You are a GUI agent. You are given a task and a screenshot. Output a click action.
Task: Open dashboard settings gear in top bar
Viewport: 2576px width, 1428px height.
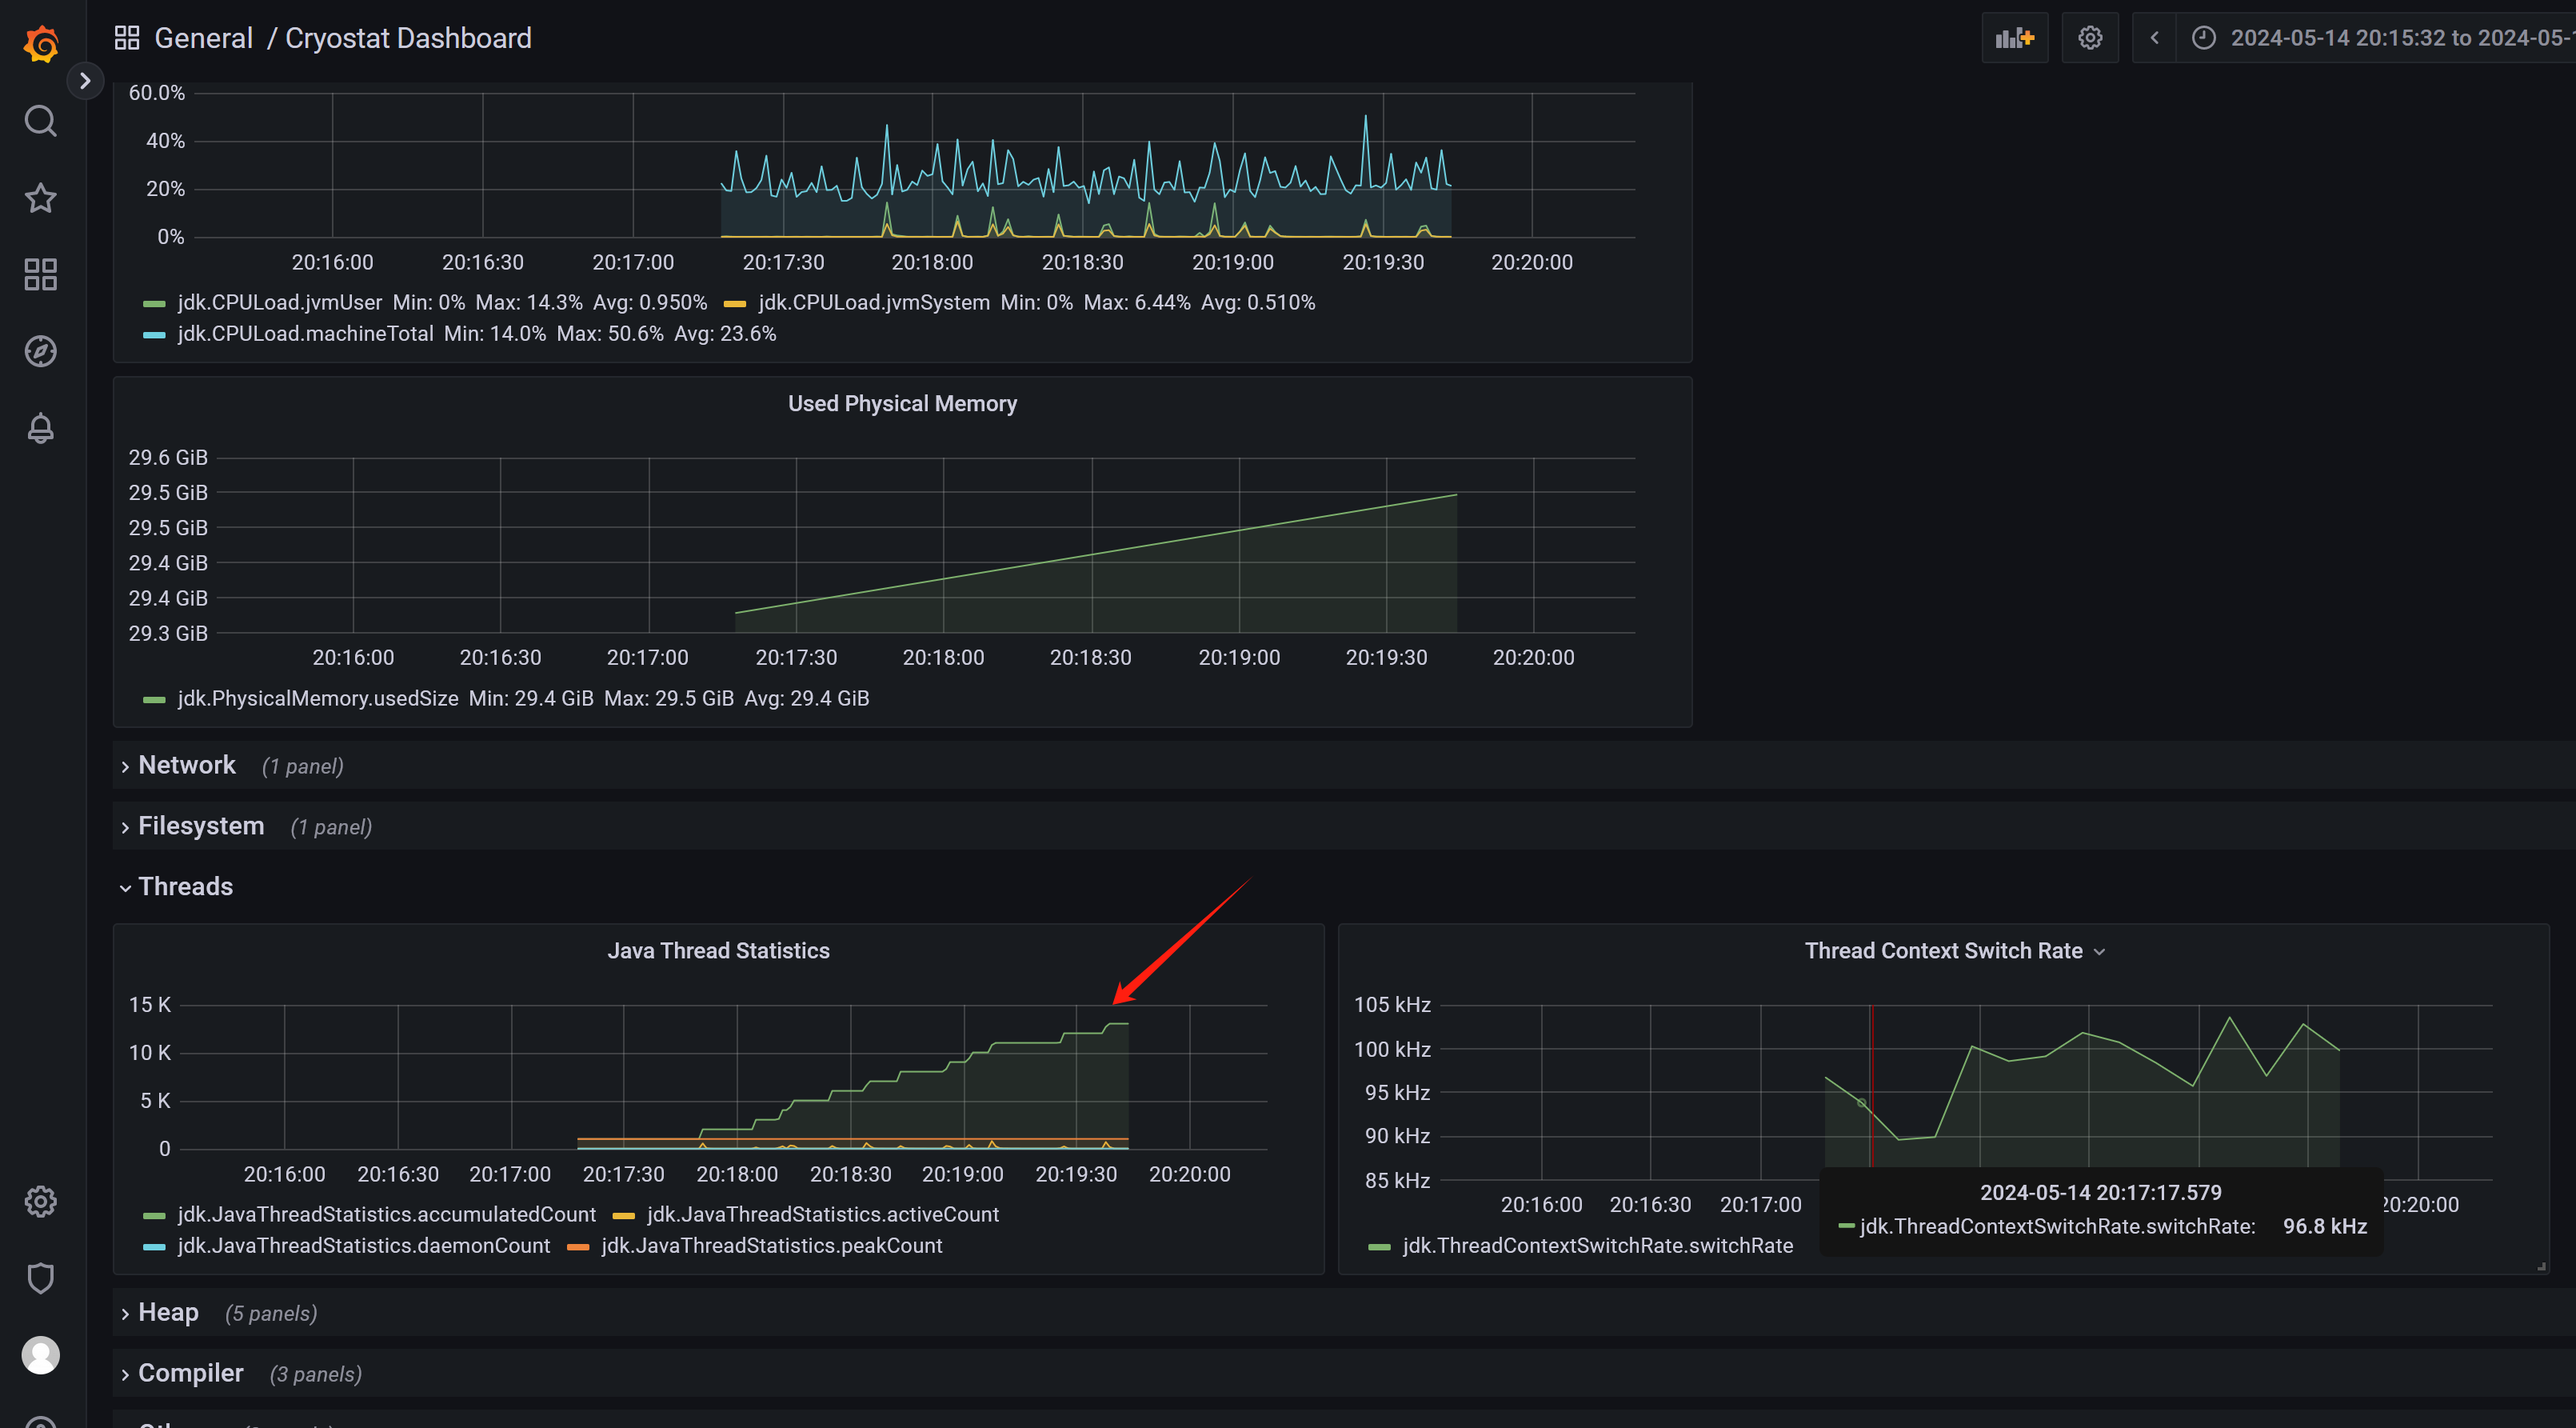pos(2090,38)
